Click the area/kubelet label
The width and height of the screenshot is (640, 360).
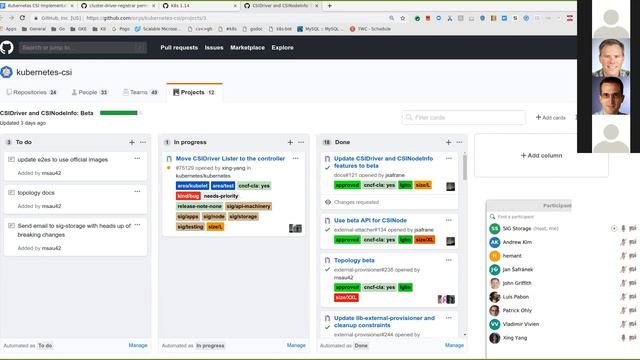coord(192,186)
